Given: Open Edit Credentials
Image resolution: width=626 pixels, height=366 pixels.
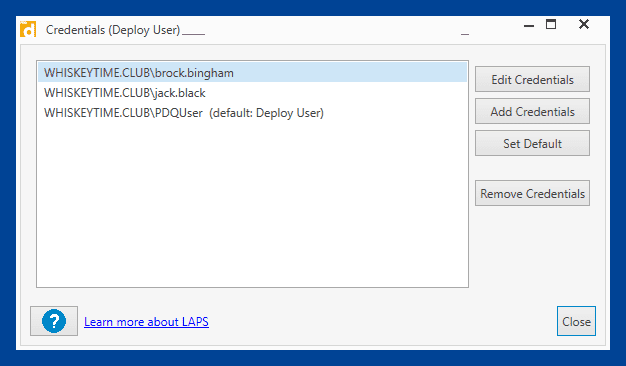Looking at the screenshot, I should pos(532,79).
